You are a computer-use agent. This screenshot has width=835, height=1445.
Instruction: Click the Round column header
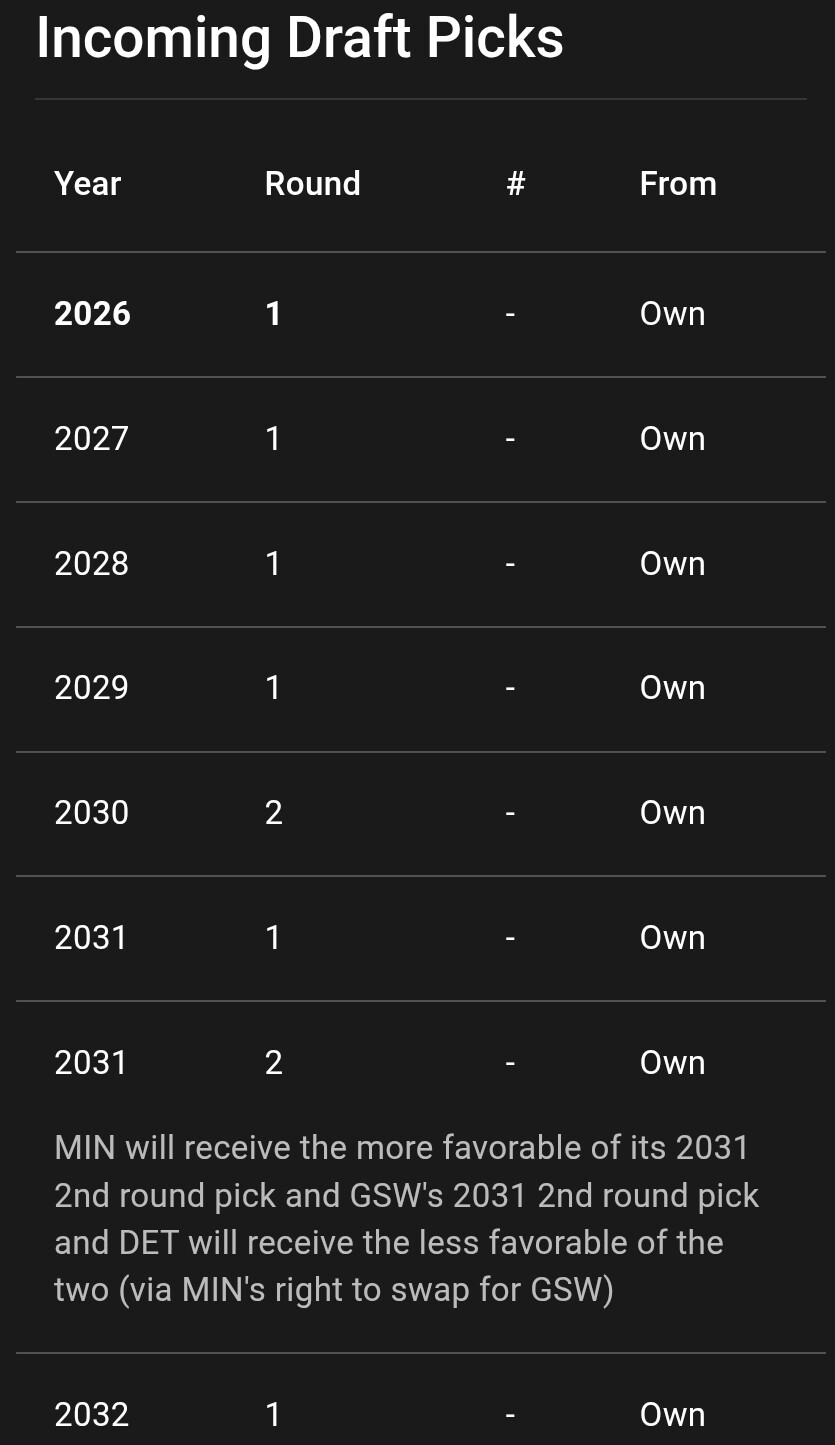coord(312,184)
